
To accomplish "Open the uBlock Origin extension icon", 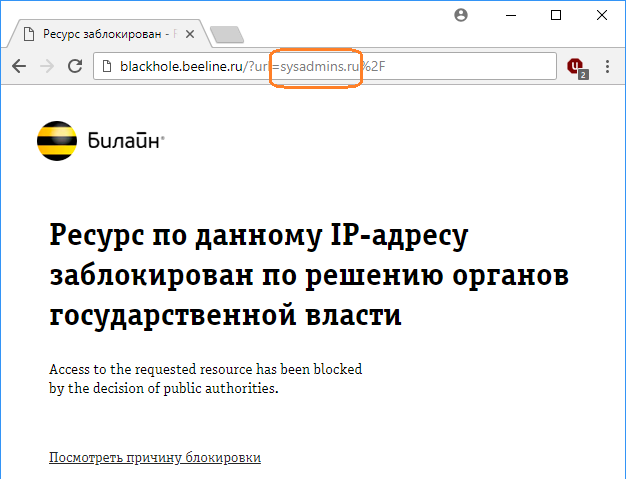I will pos(577,67).
